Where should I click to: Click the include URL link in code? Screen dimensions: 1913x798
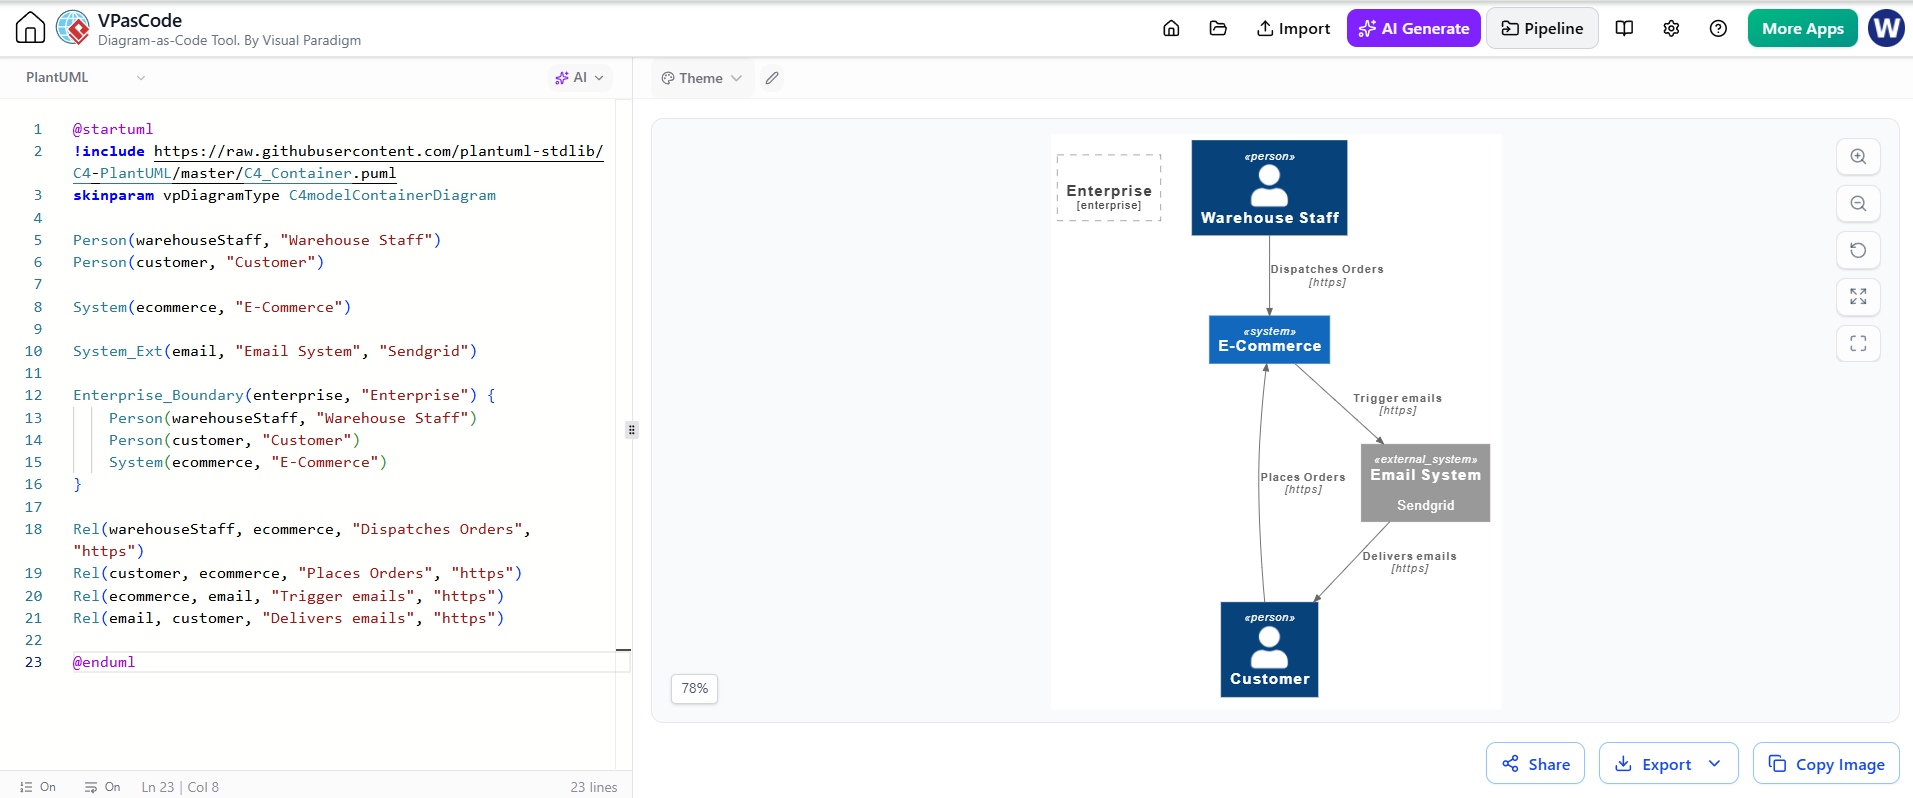click(x=338, y=162)
